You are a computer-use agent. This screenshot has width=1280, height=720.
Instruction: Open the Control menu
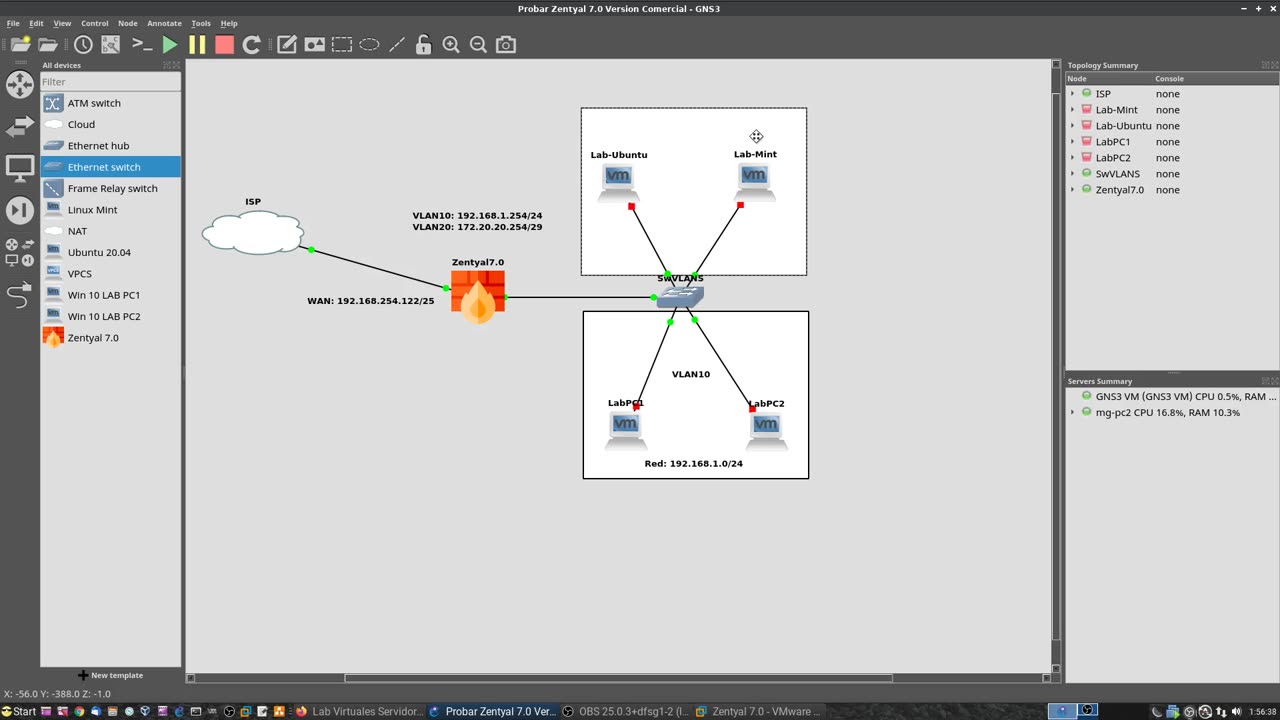94,23
